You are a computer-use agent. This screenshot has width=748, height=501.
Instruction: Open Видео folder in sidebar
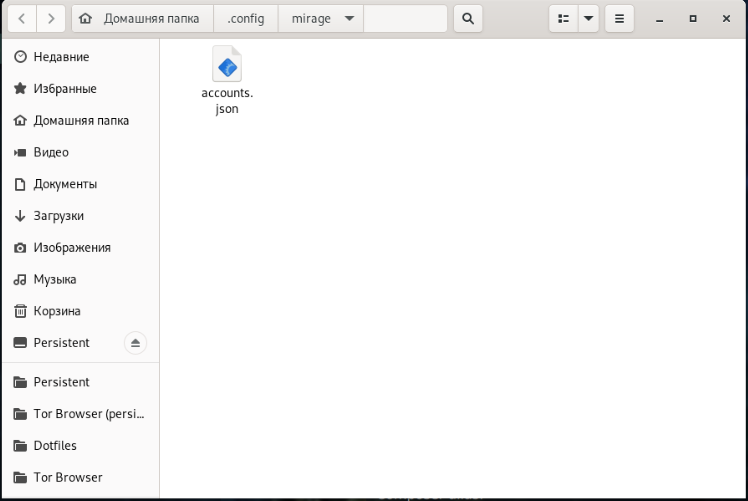51,152
